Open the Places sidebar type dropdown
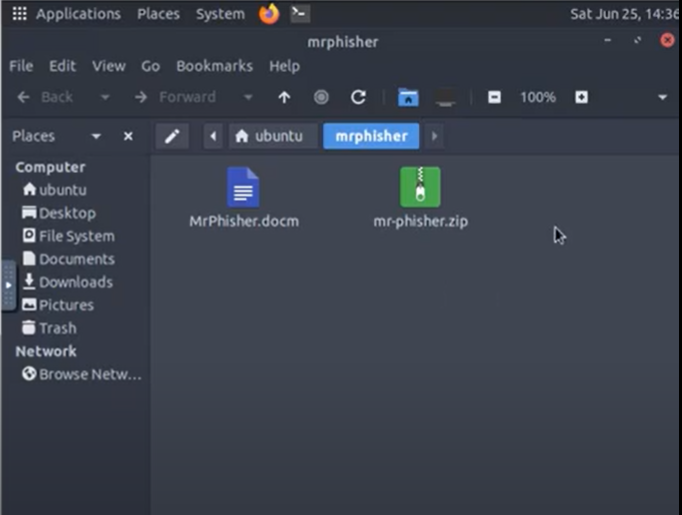Screen dimensions: 682x515 96,137
